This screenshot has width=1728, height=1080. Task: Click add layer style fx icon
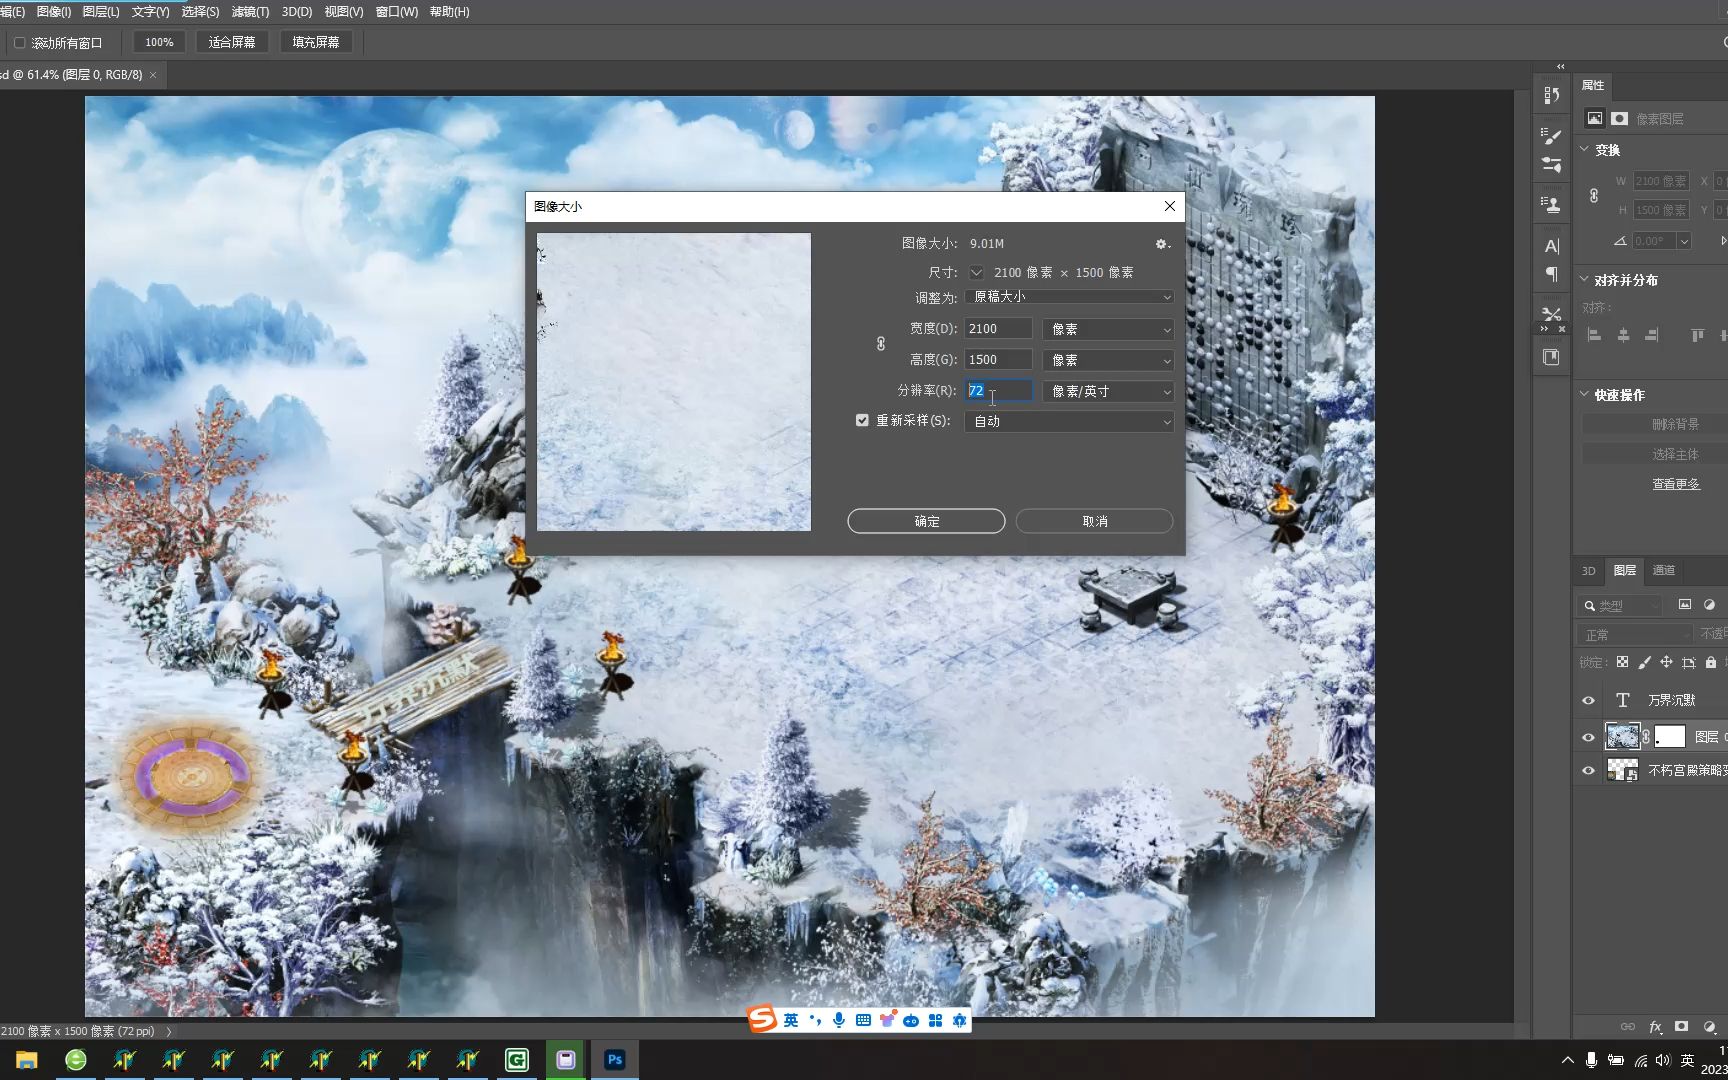[x=1655, y=1026]
